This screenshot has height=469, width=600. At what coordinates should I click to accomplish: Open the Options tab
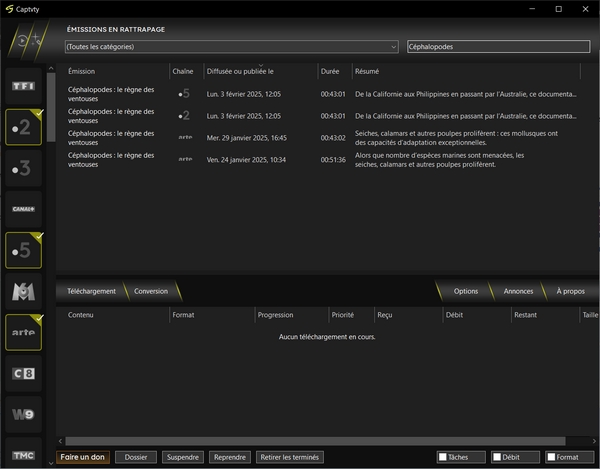coord(465,291)
